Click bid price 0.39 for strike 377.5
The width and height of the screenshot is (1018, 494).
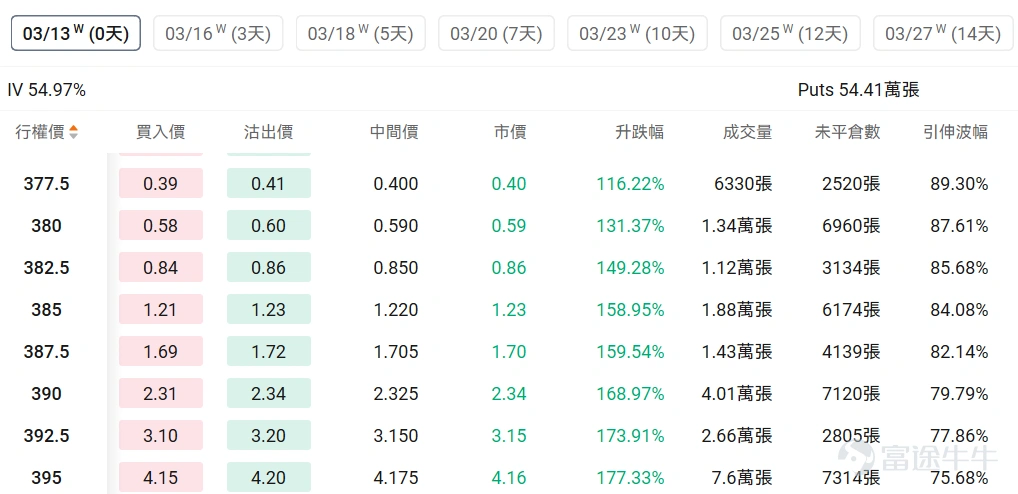[161, 184]
